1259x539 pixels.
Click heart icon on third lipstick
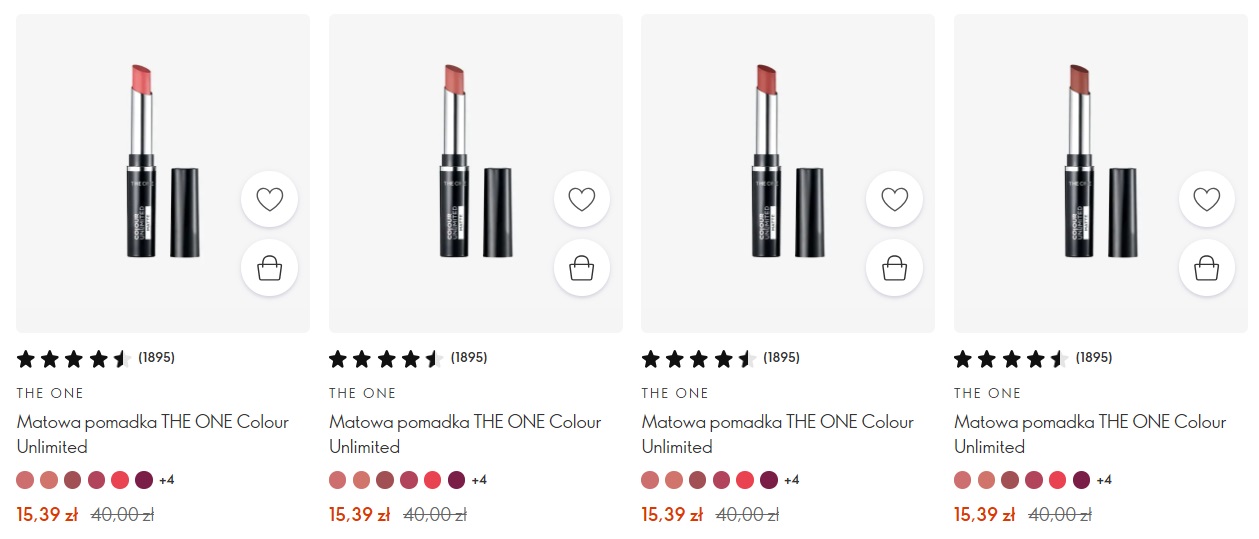click(x=894, y=199)
